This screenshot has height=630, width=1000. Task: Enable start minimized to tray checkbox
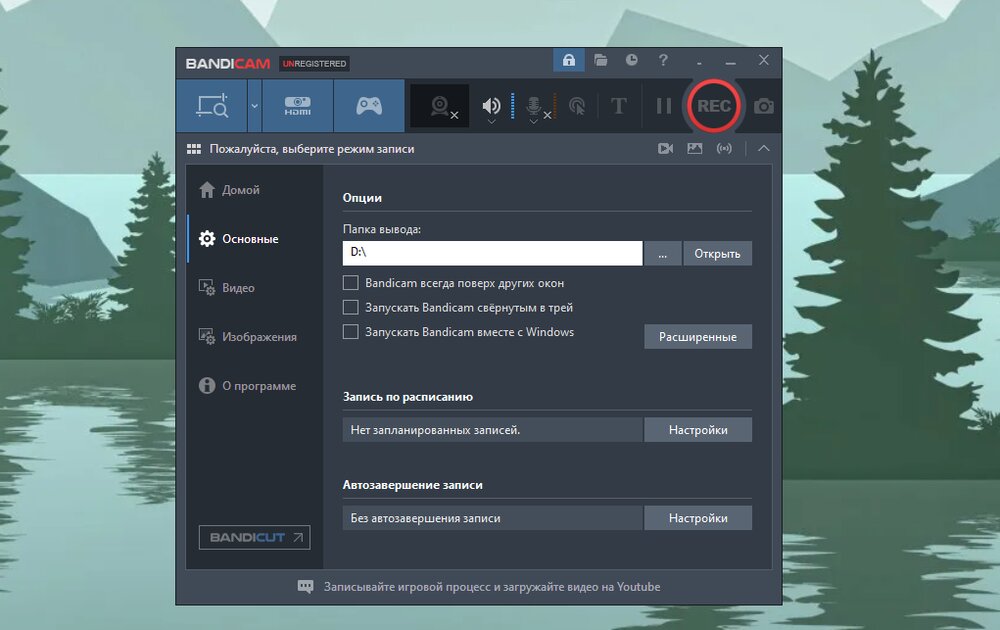click(351, 307)
